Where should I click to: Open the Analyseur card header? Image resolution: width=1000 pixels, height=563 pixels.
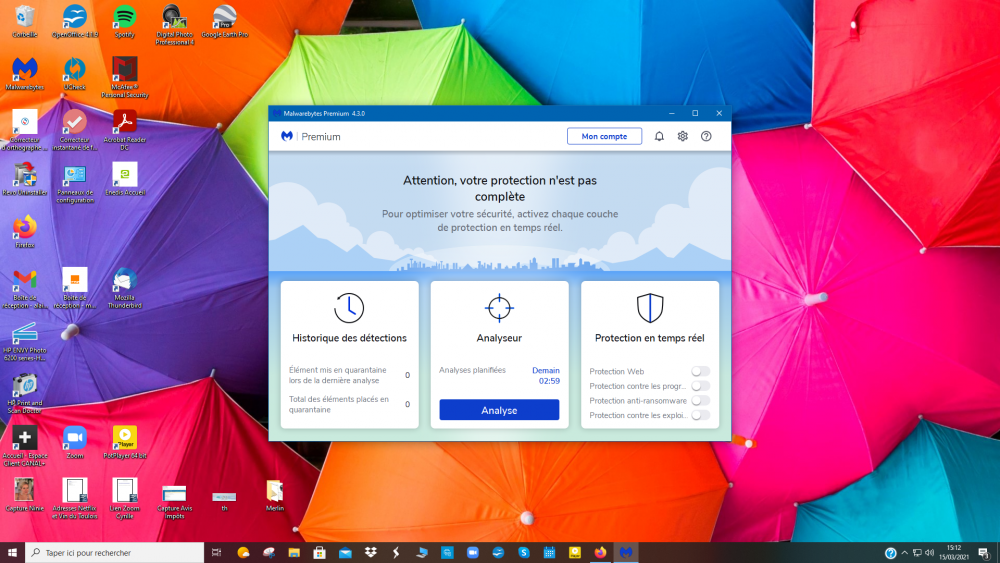(499, 338)
